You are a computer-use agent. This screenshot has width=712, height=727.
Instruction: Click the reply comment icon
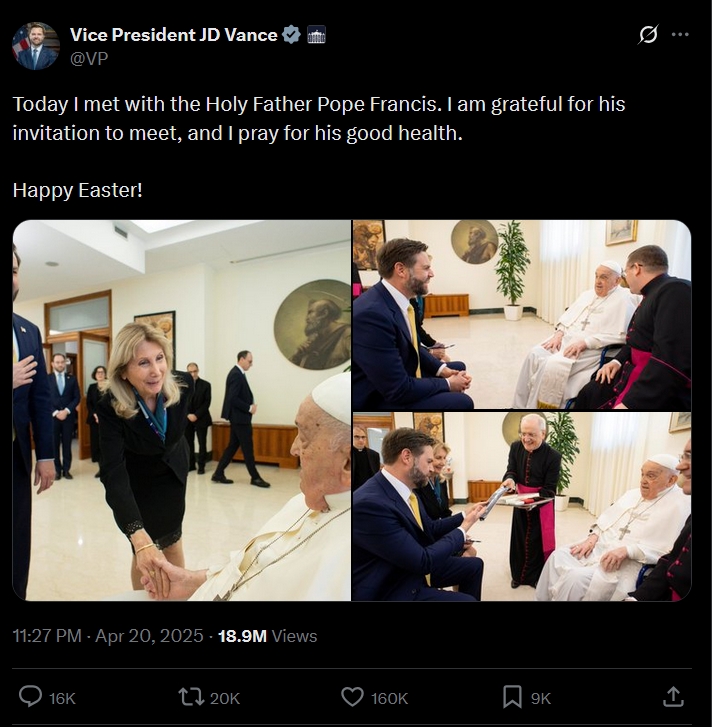(31, 697)
